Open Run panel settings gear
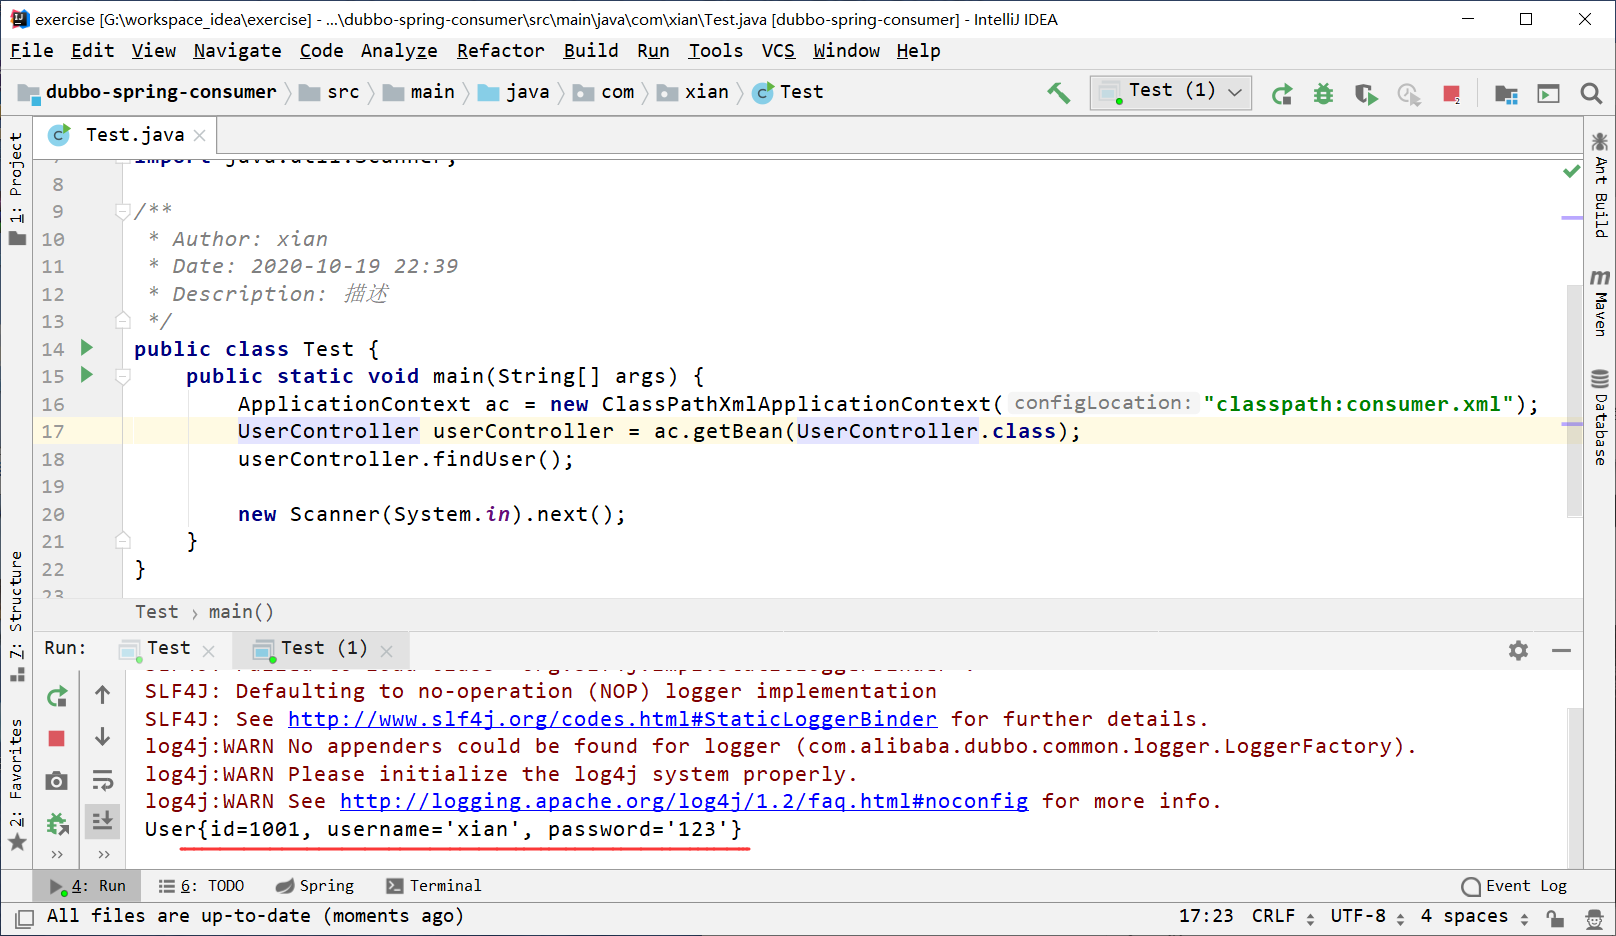 (x=1518, y=650)
